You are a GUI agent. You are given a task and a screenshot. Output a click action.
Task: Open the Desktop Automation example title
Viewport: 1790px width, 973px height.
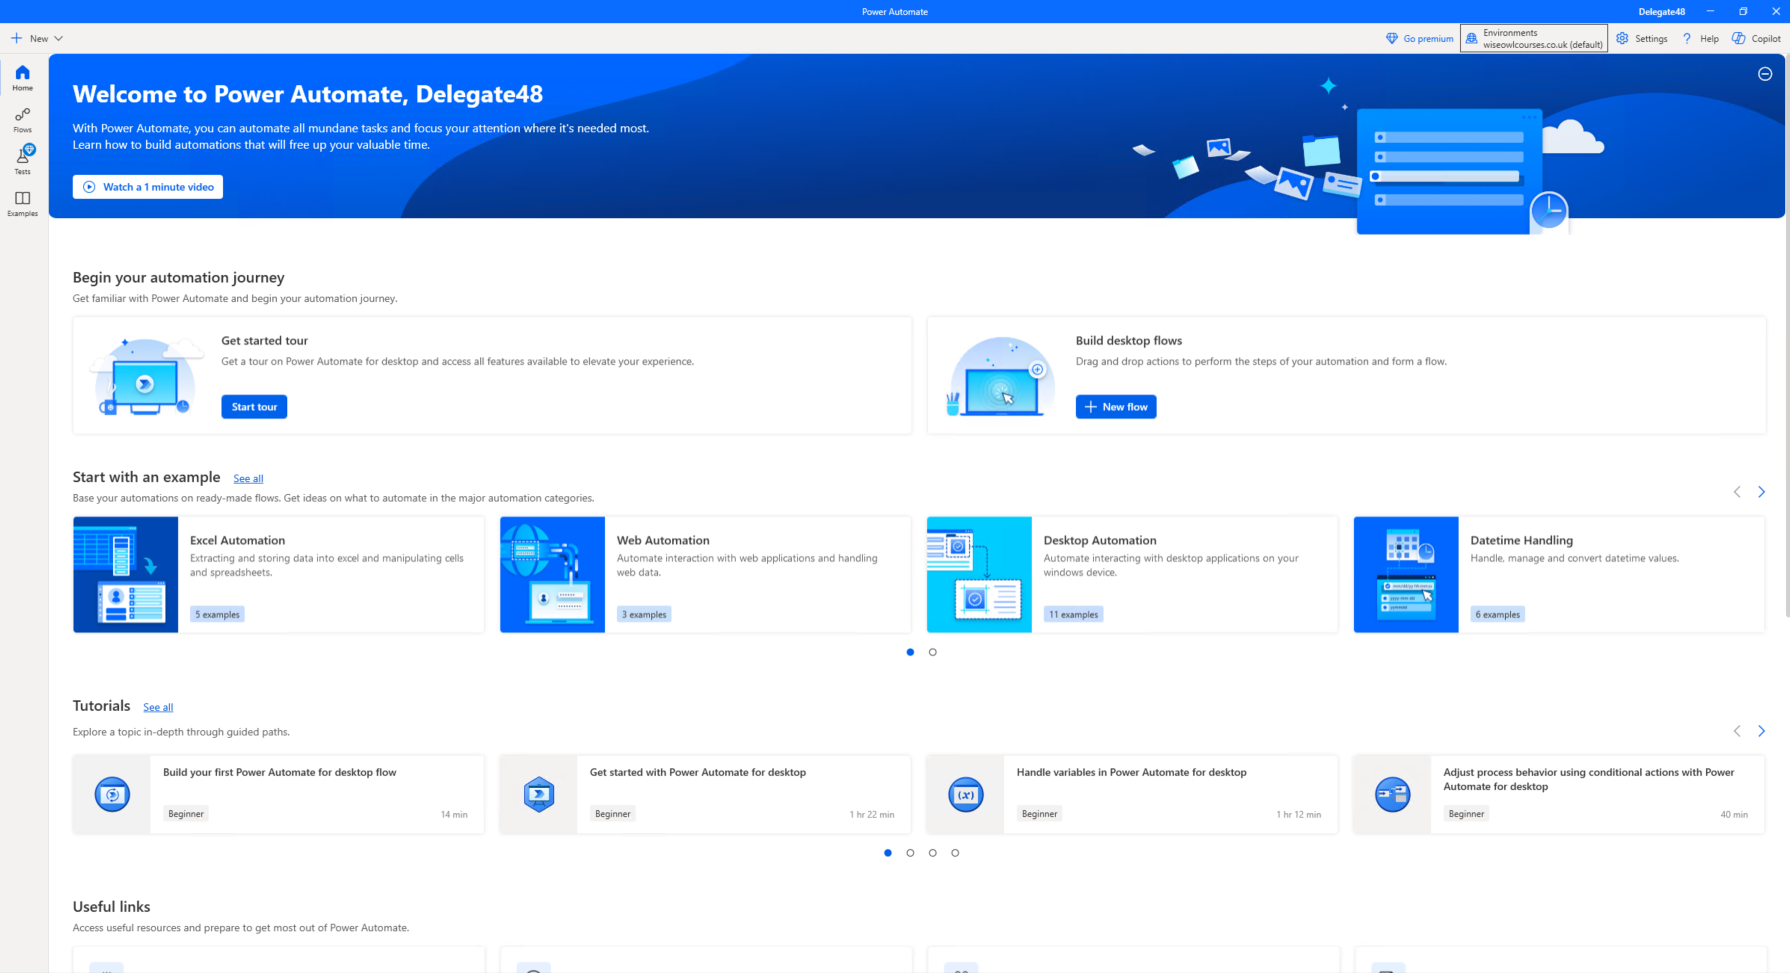1100,540
